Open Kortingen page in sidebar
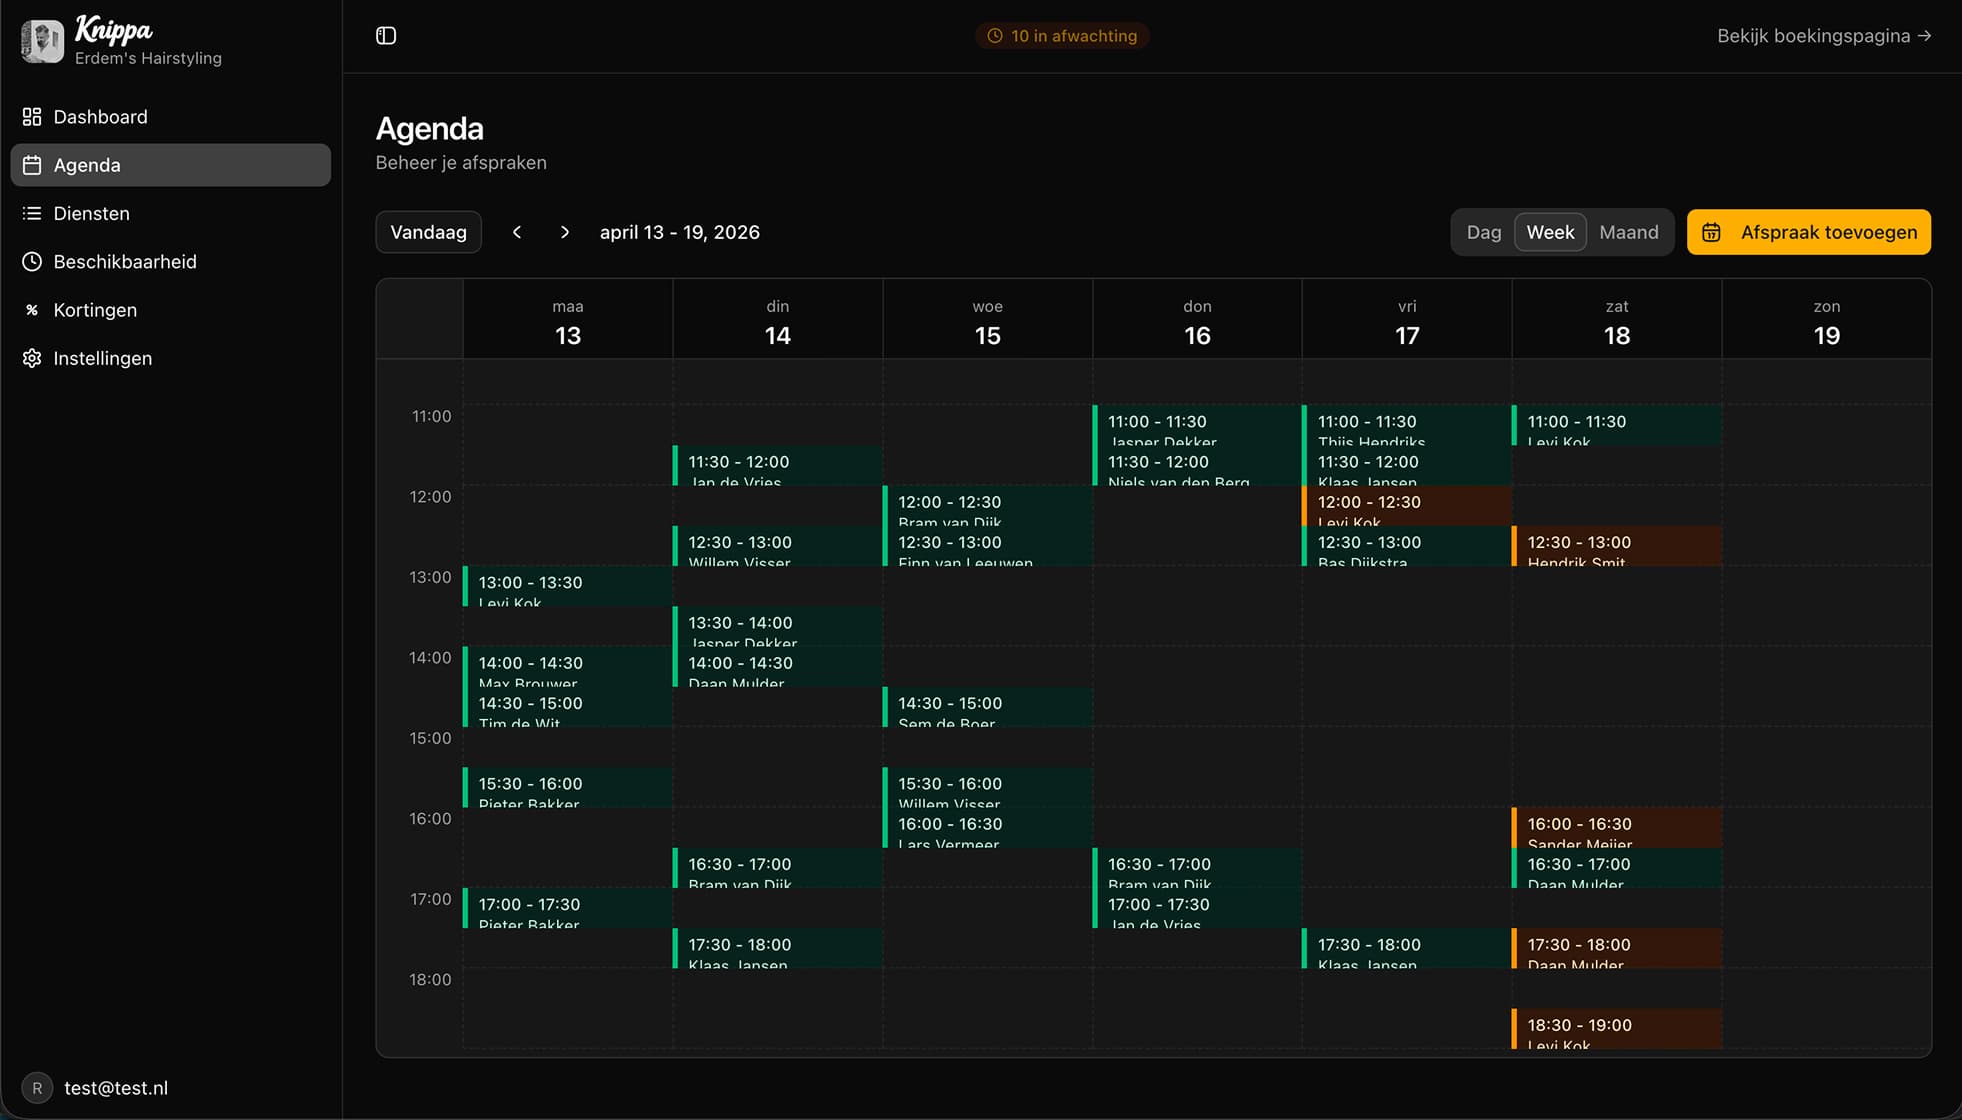Viewport: 1962px width, 1120px height. click(x=95, y=310)
